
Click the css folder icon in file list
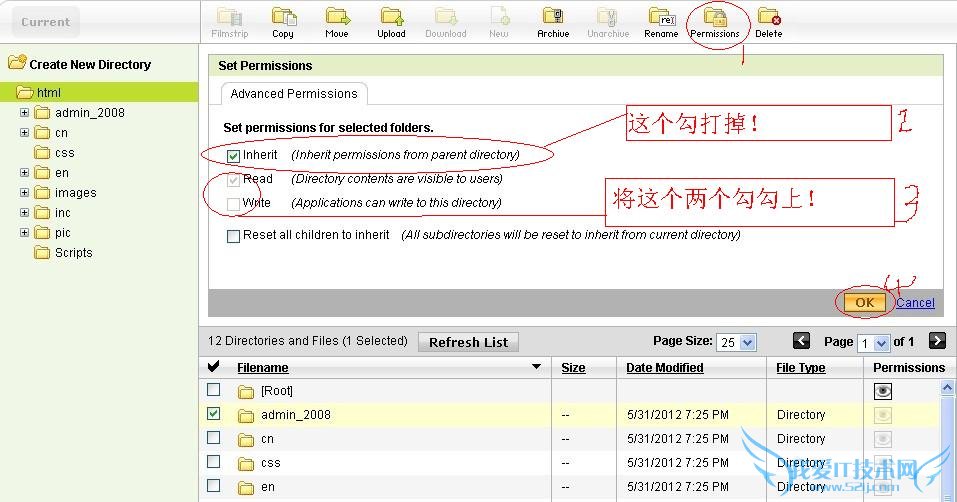click(x=246, y=464)
